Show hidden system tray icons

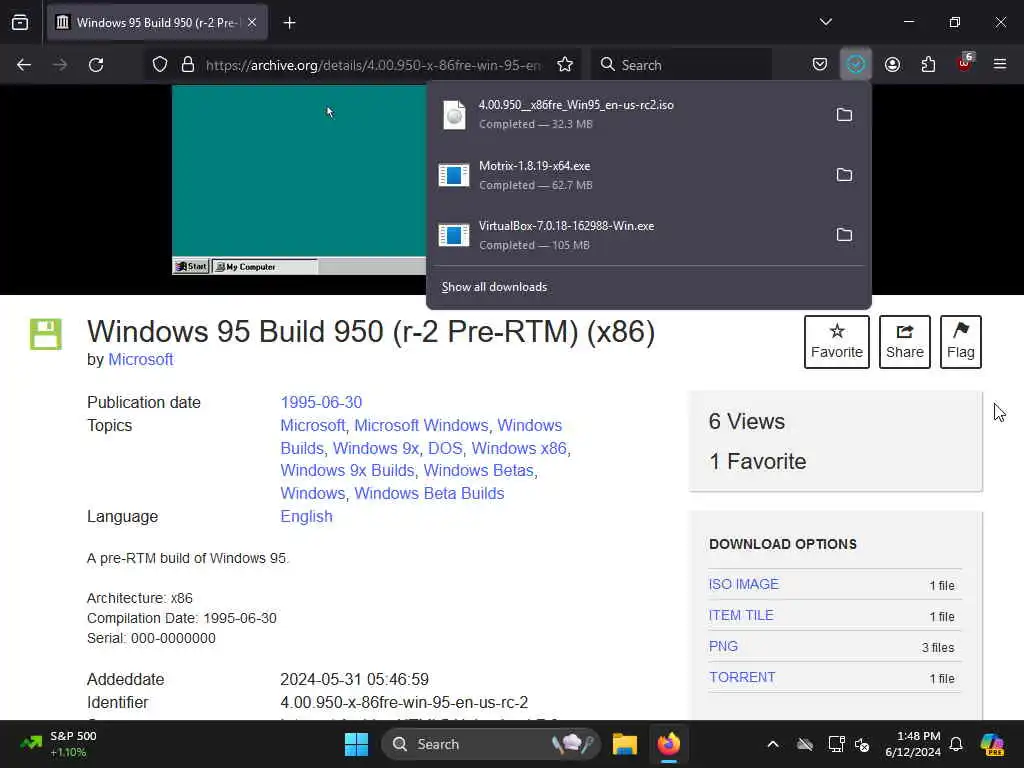pyautogui.click(x=773, y=744)
